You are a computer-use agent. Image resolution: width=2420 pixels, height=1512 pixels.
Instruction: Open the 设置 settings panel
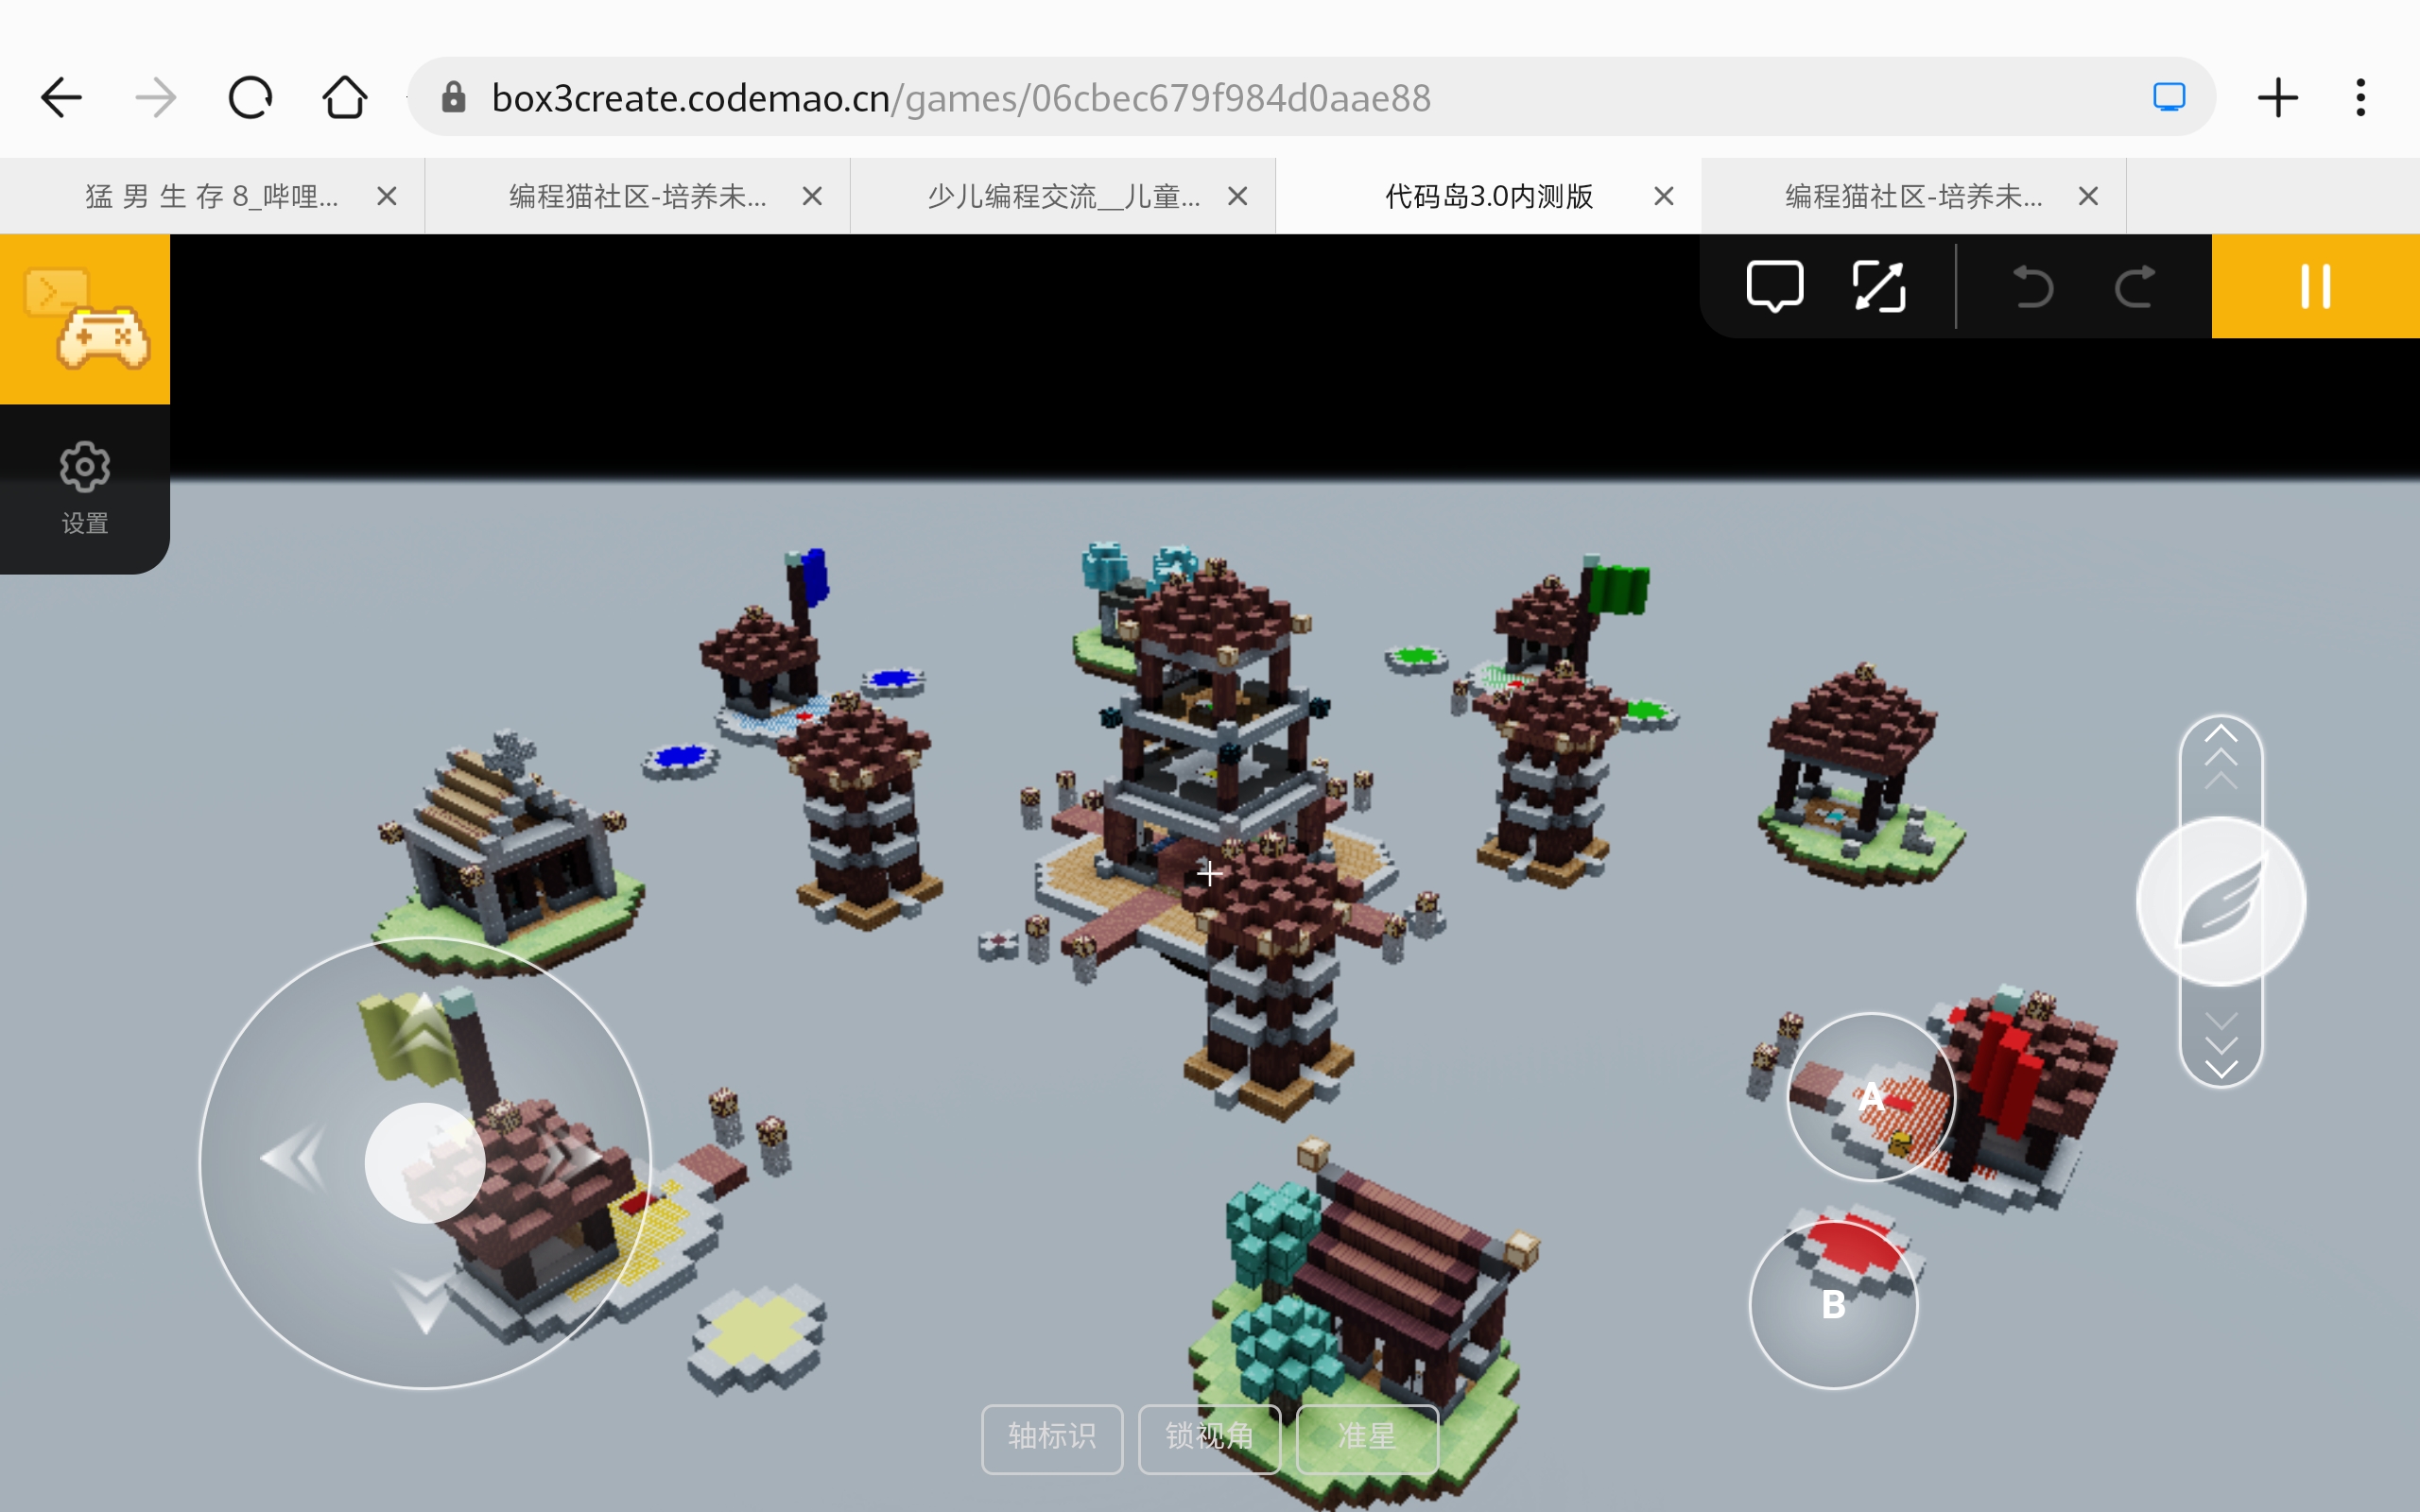click(x=85, y=488)
